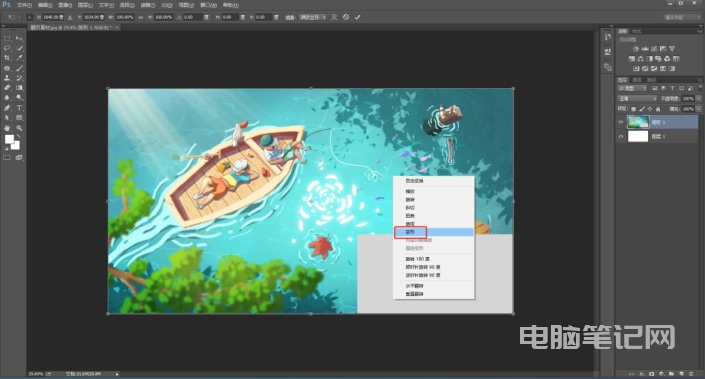Toggle lock transparent pixels
Viewport: 705px width, 379px height.
click(x=634, y=109)
